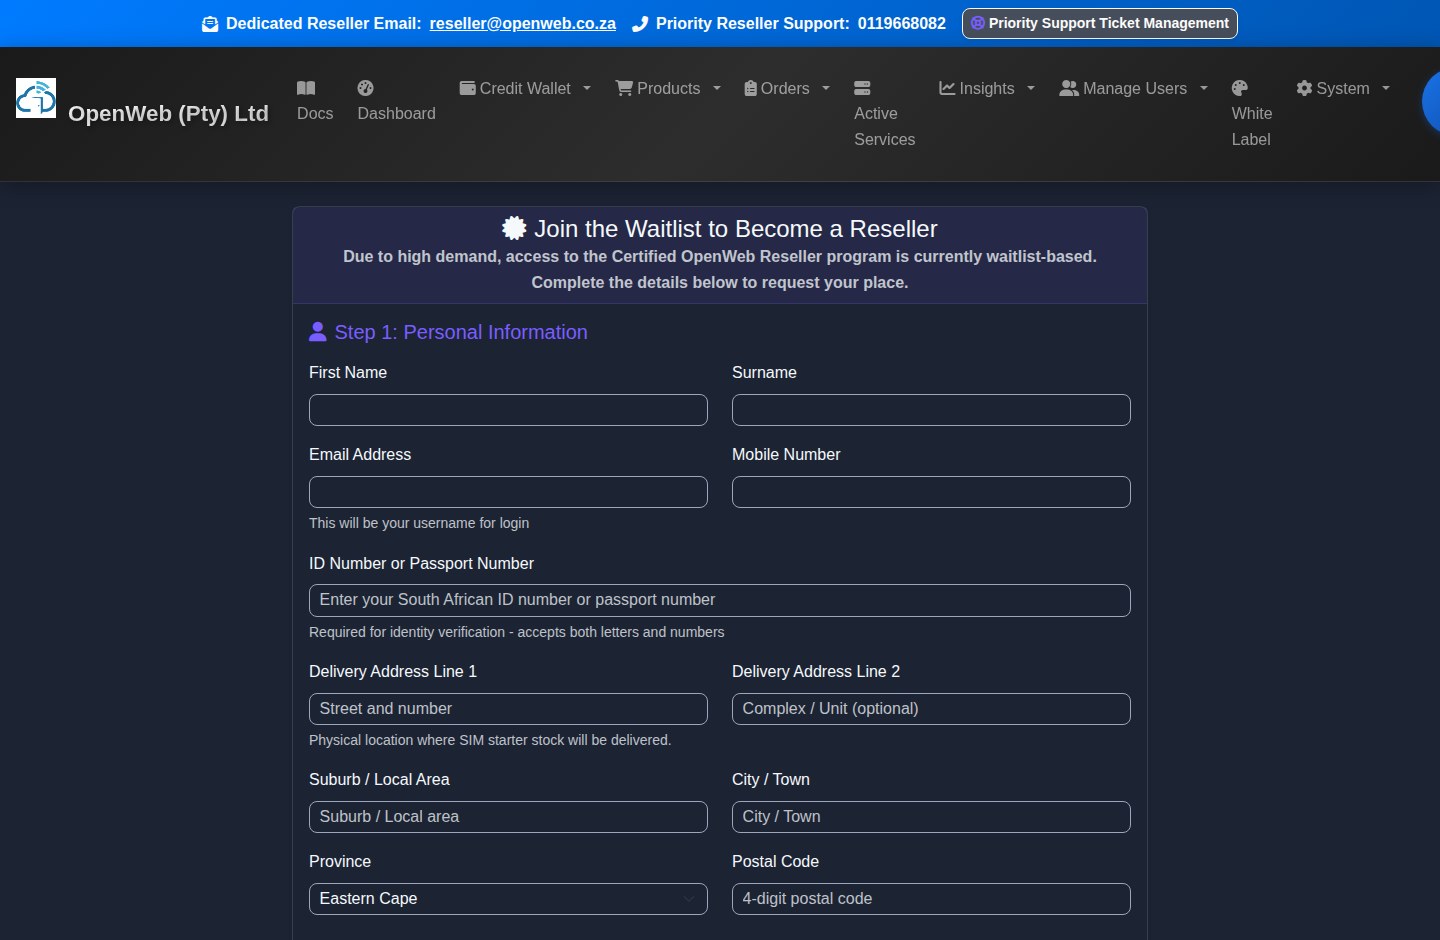1440x940 pixels.
Task: Click the person icon beside Step 1
Action: point(318,331)
